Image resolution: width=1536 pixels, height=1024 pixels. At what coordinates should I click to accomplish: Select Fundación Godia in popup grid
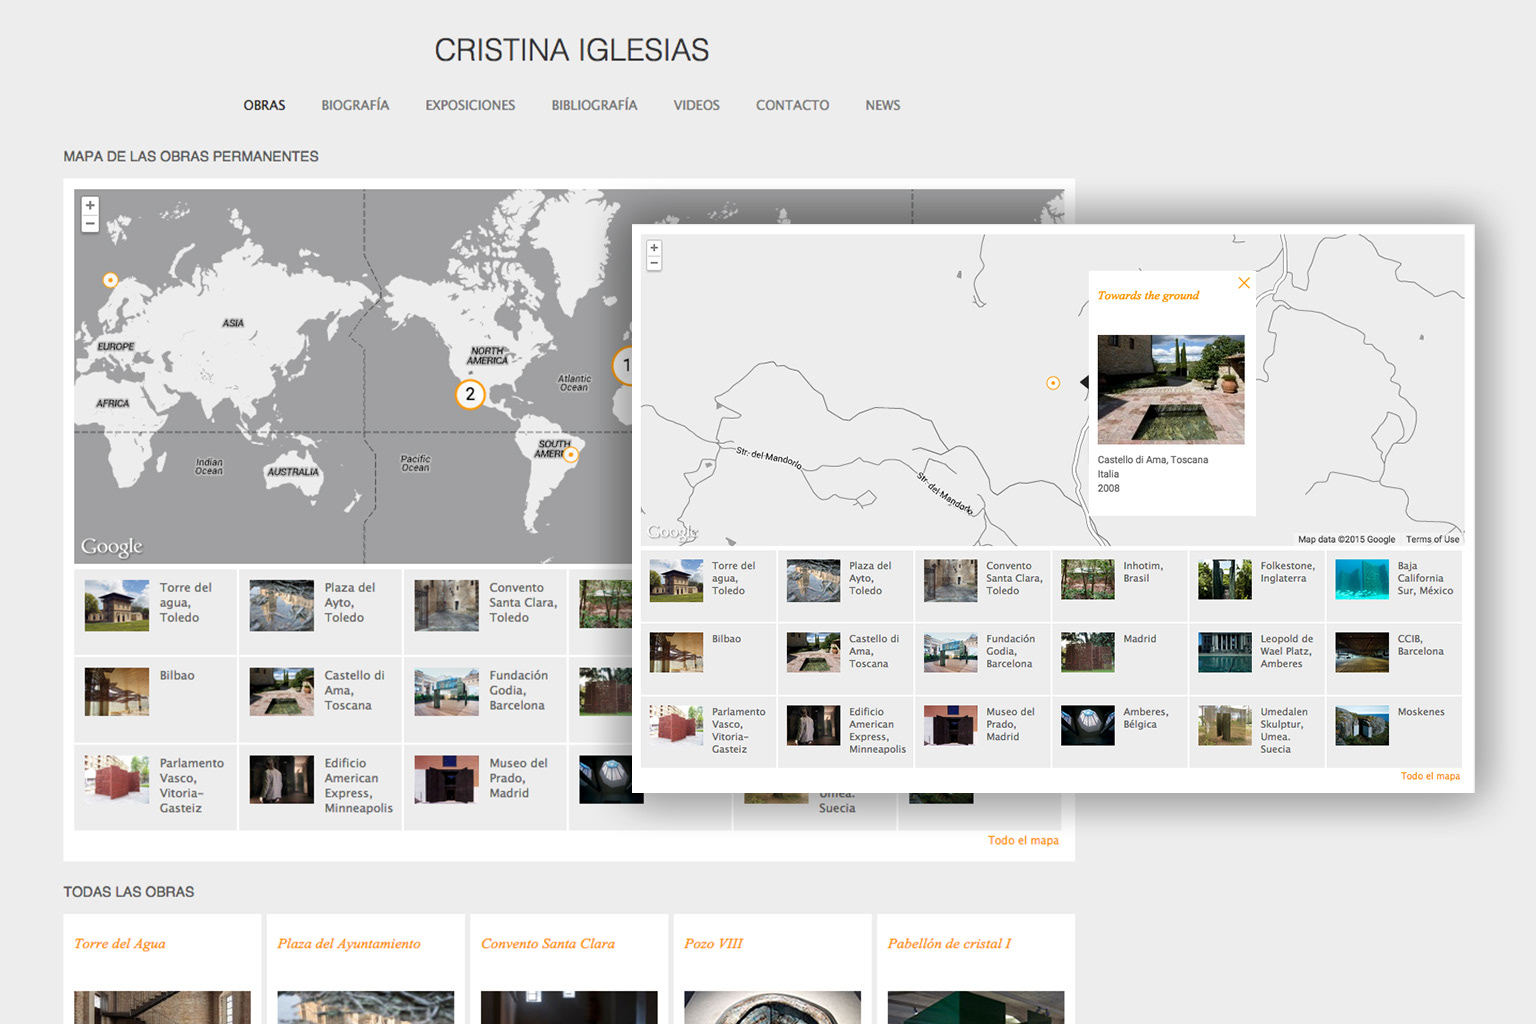982,658
